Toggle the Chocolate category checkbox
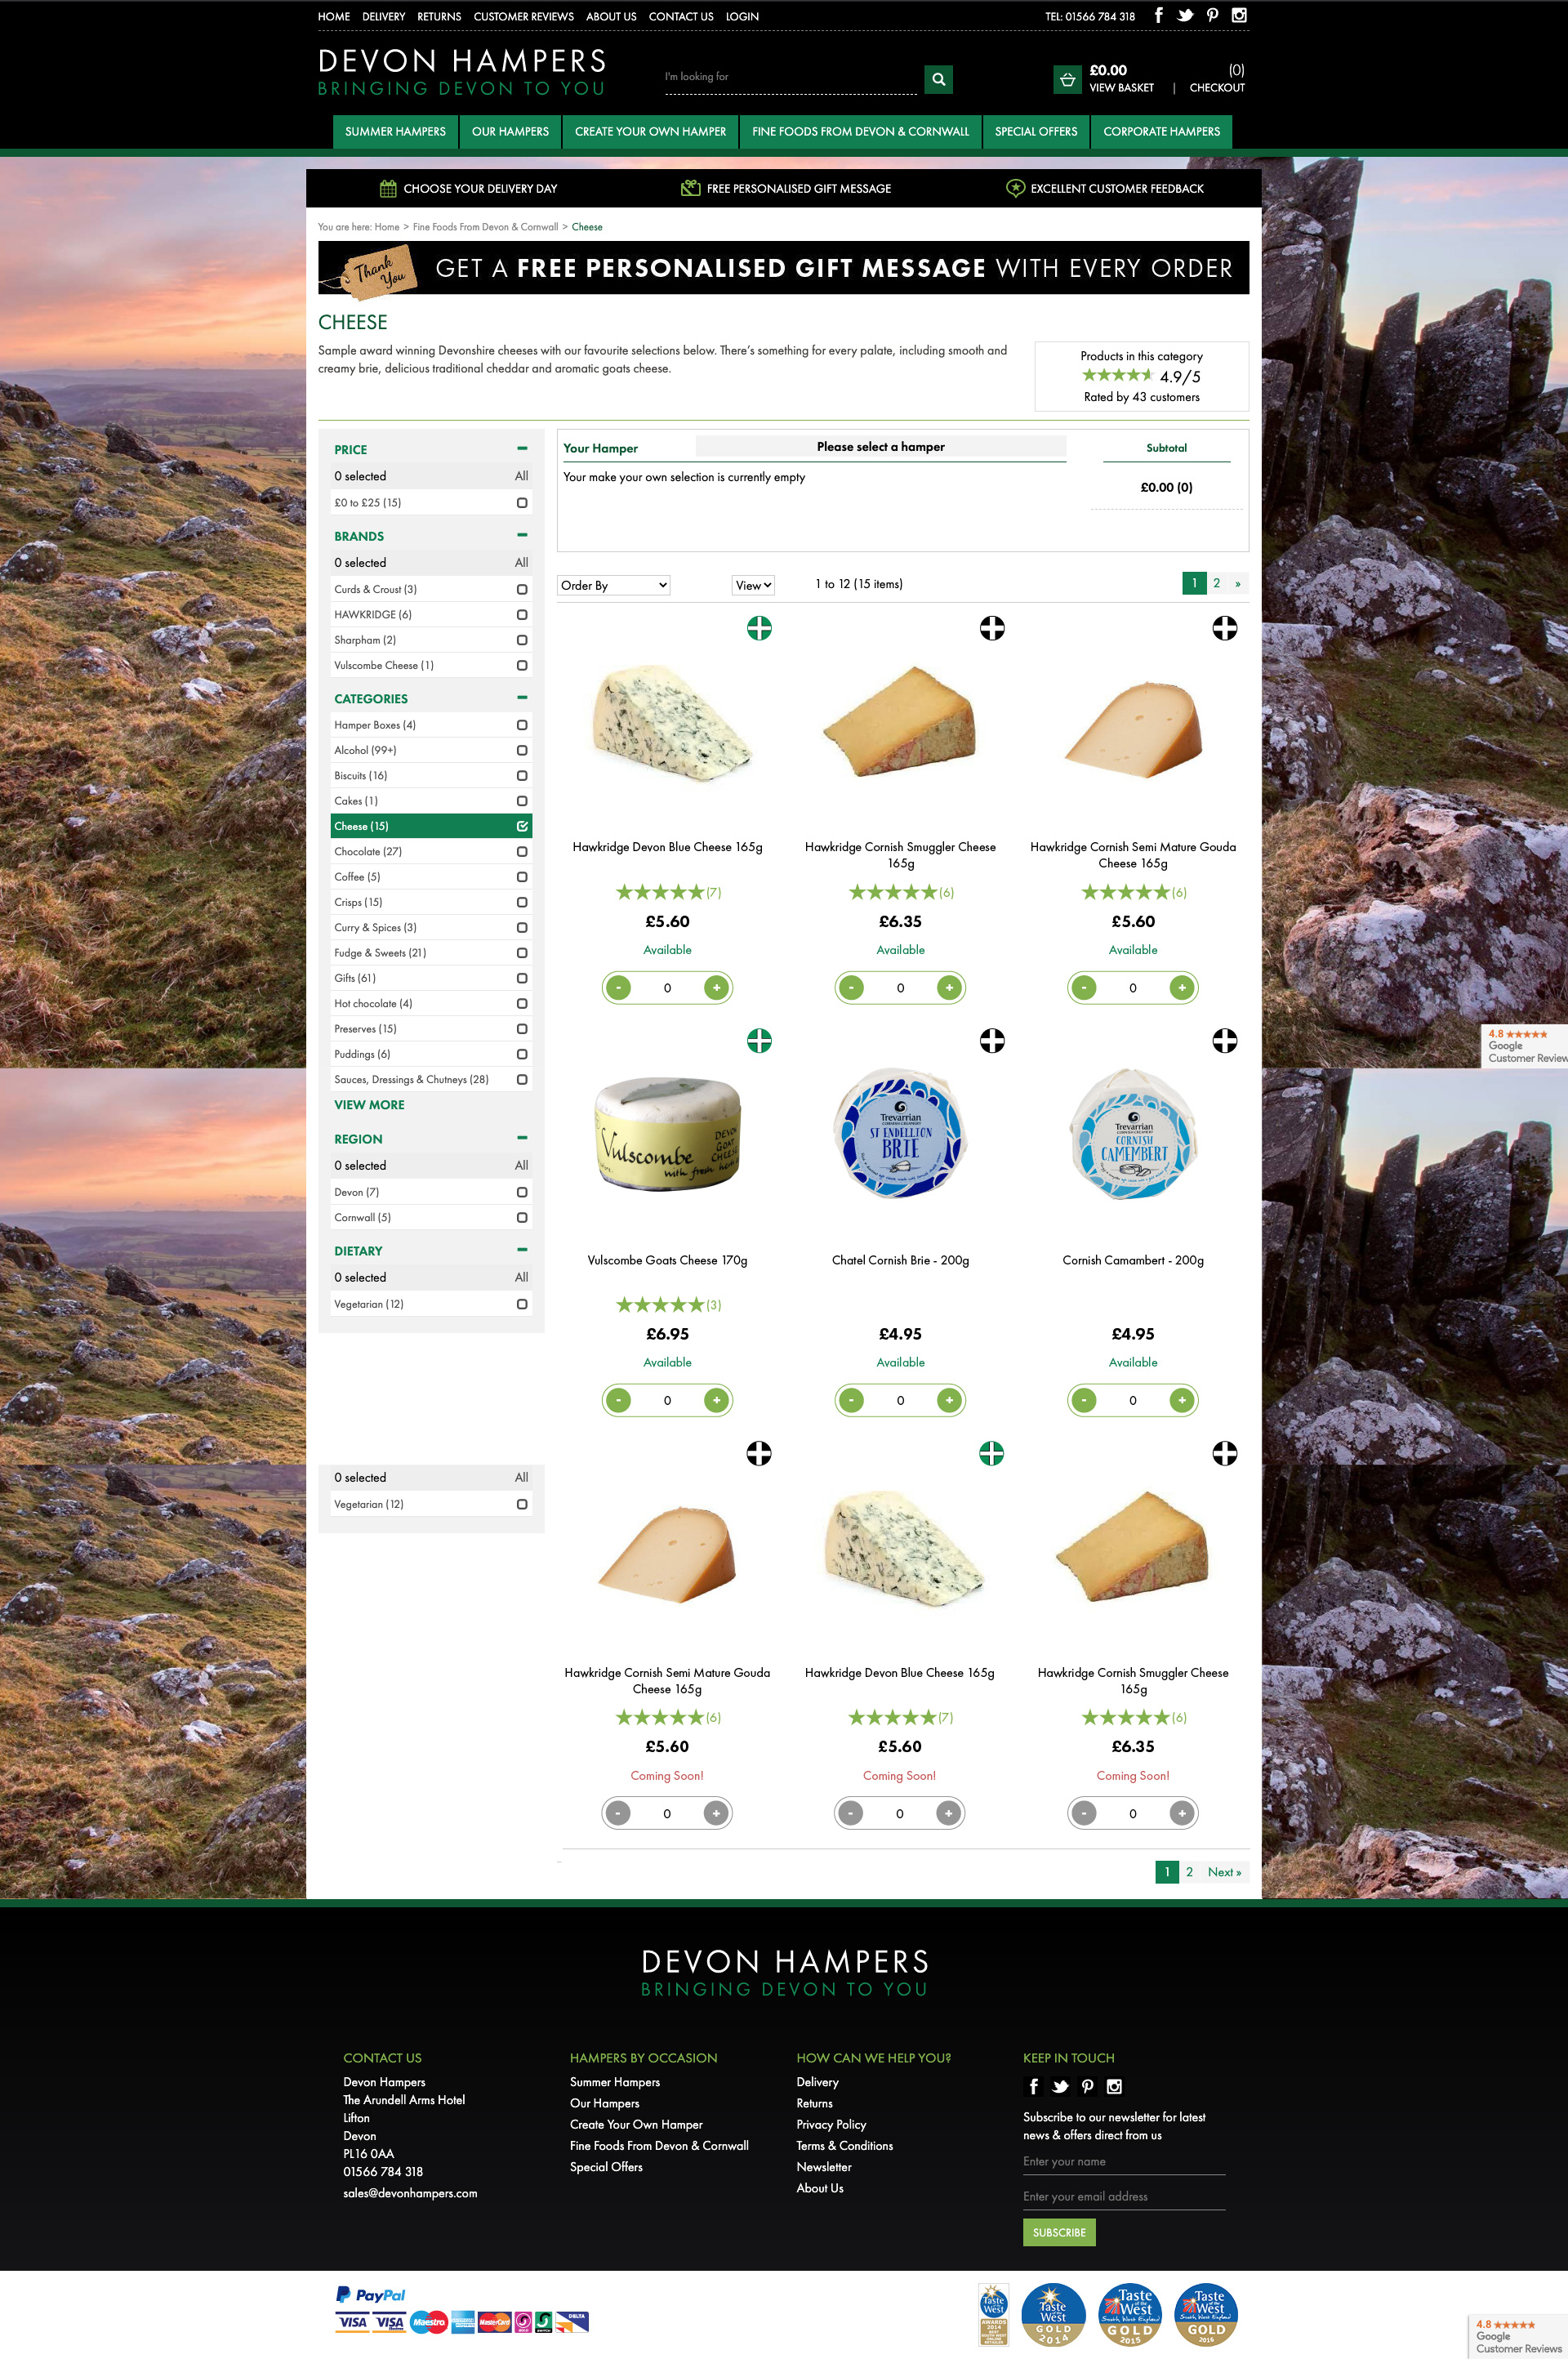Image resolution: width=1568 pixels, height=2359 pixels. click(522, 852)
